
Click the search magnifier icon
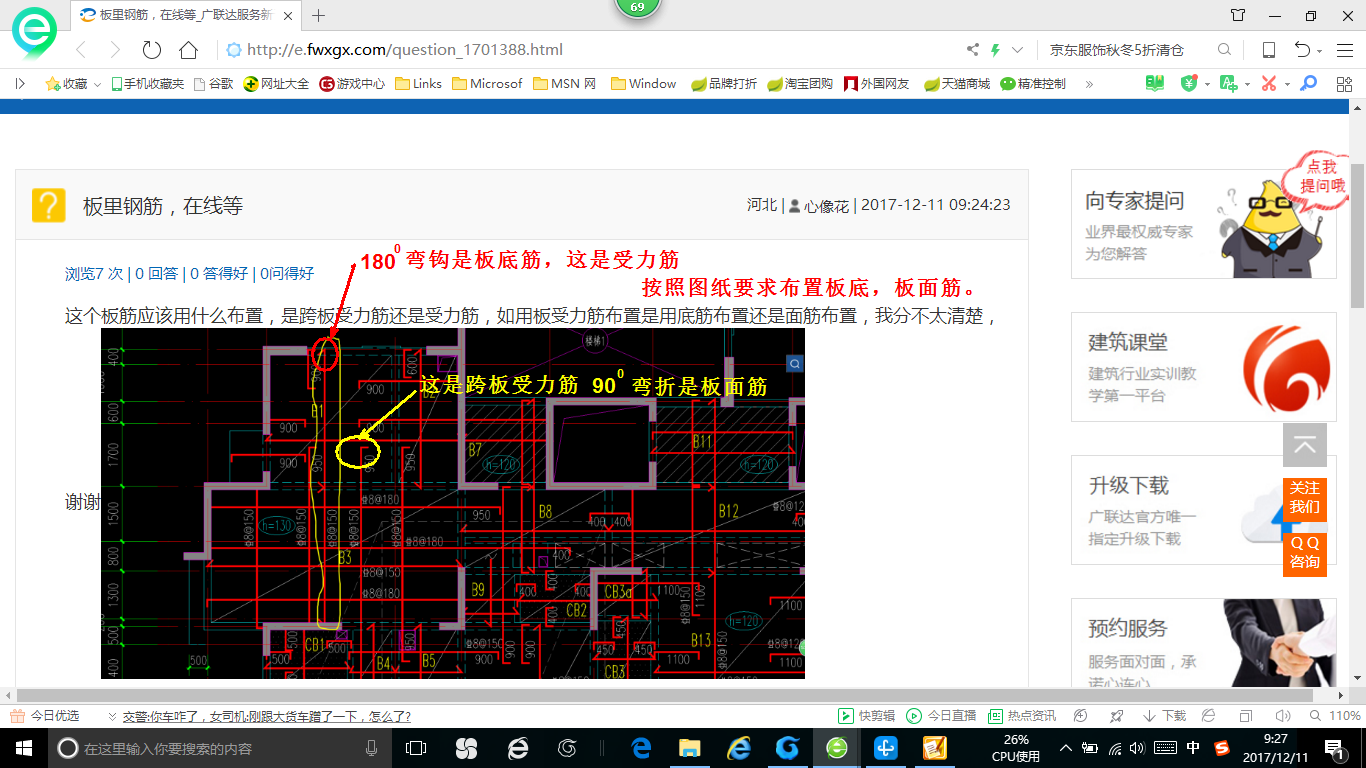click(1224, 50)
